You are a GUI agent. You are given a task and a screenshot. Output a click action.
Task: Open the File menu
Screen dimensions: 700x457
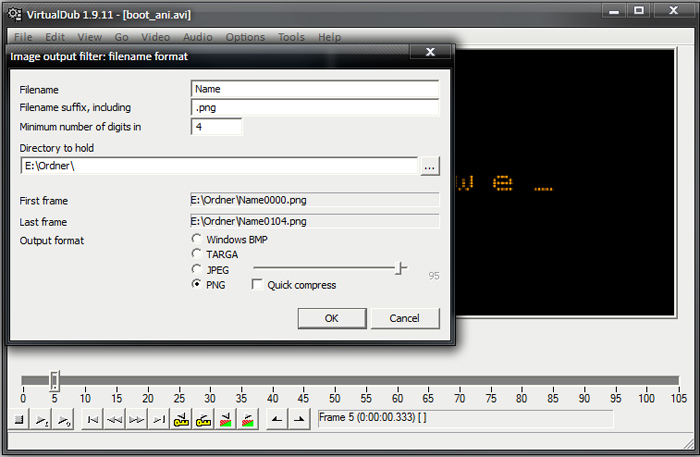pos(23,37)
